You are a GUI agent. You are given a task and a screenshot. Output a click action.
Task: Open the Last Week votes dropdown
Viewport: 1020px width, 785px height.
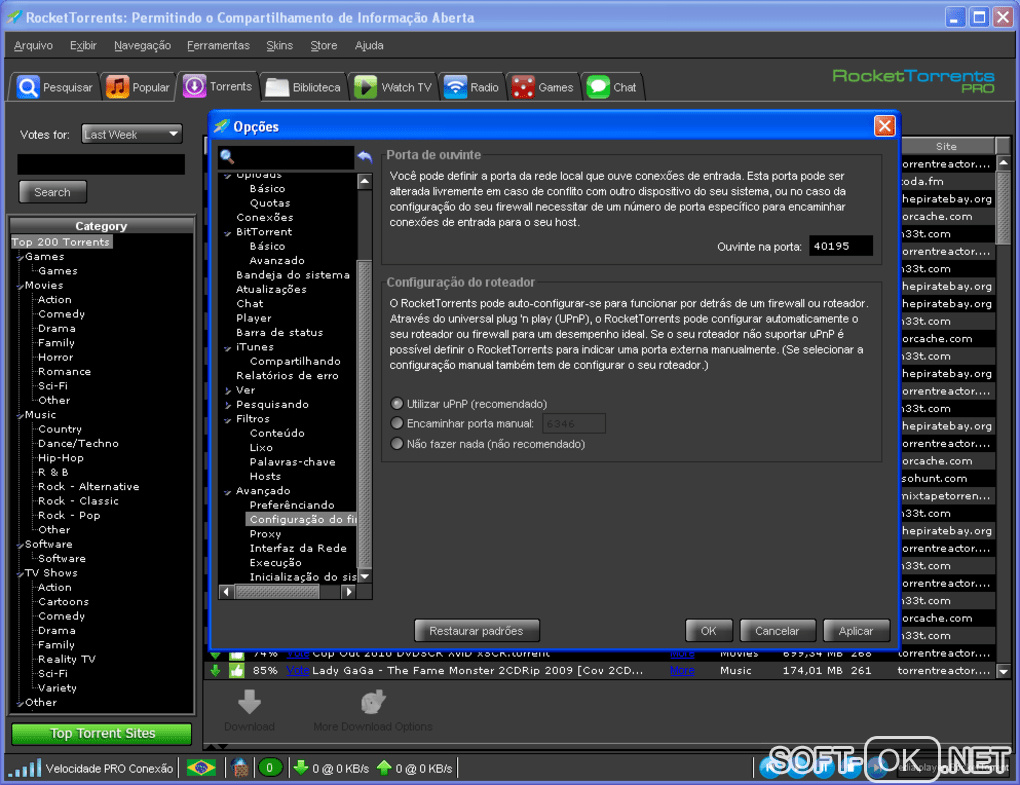[x=132, y=135]
